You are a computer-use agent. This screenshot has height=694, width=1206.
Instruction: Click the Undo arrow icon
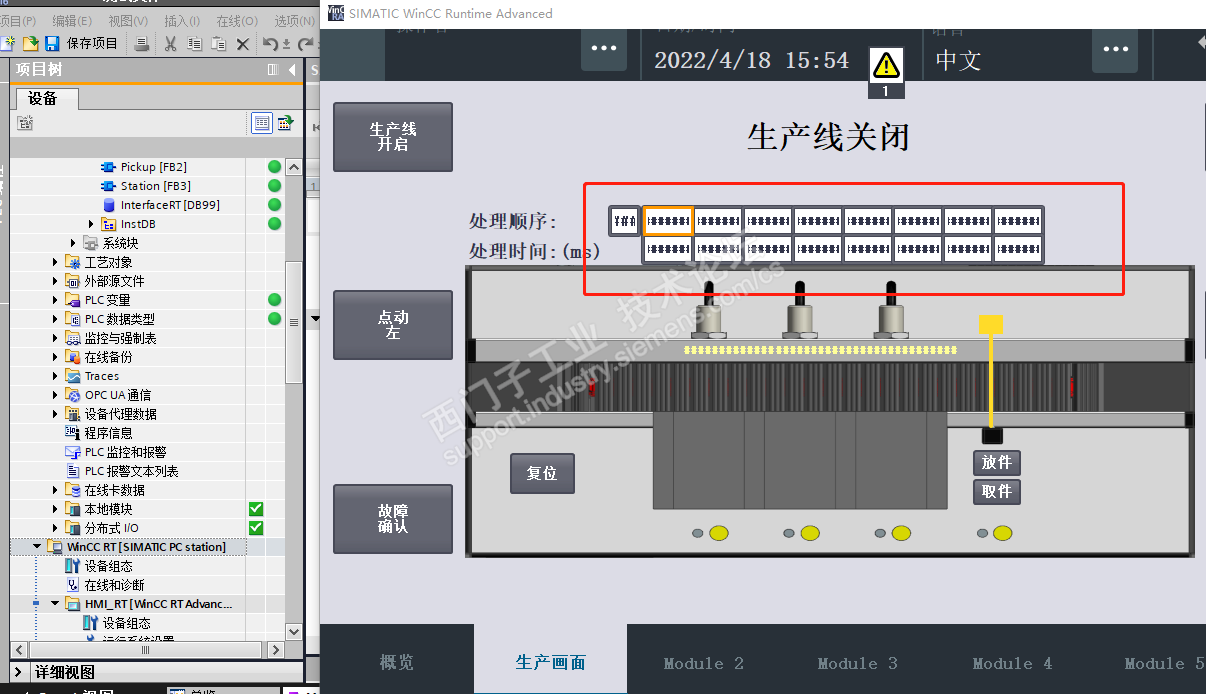click(270, 43)
